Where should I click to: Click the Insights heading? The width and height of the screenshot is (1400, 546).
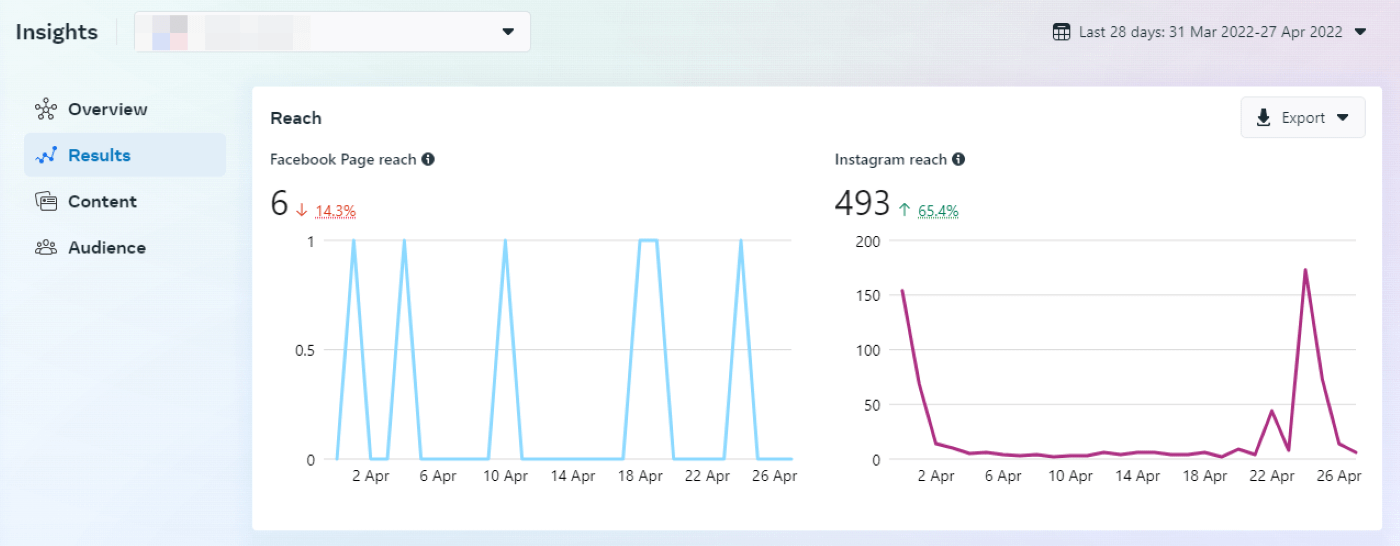click(x=57, y=32)
